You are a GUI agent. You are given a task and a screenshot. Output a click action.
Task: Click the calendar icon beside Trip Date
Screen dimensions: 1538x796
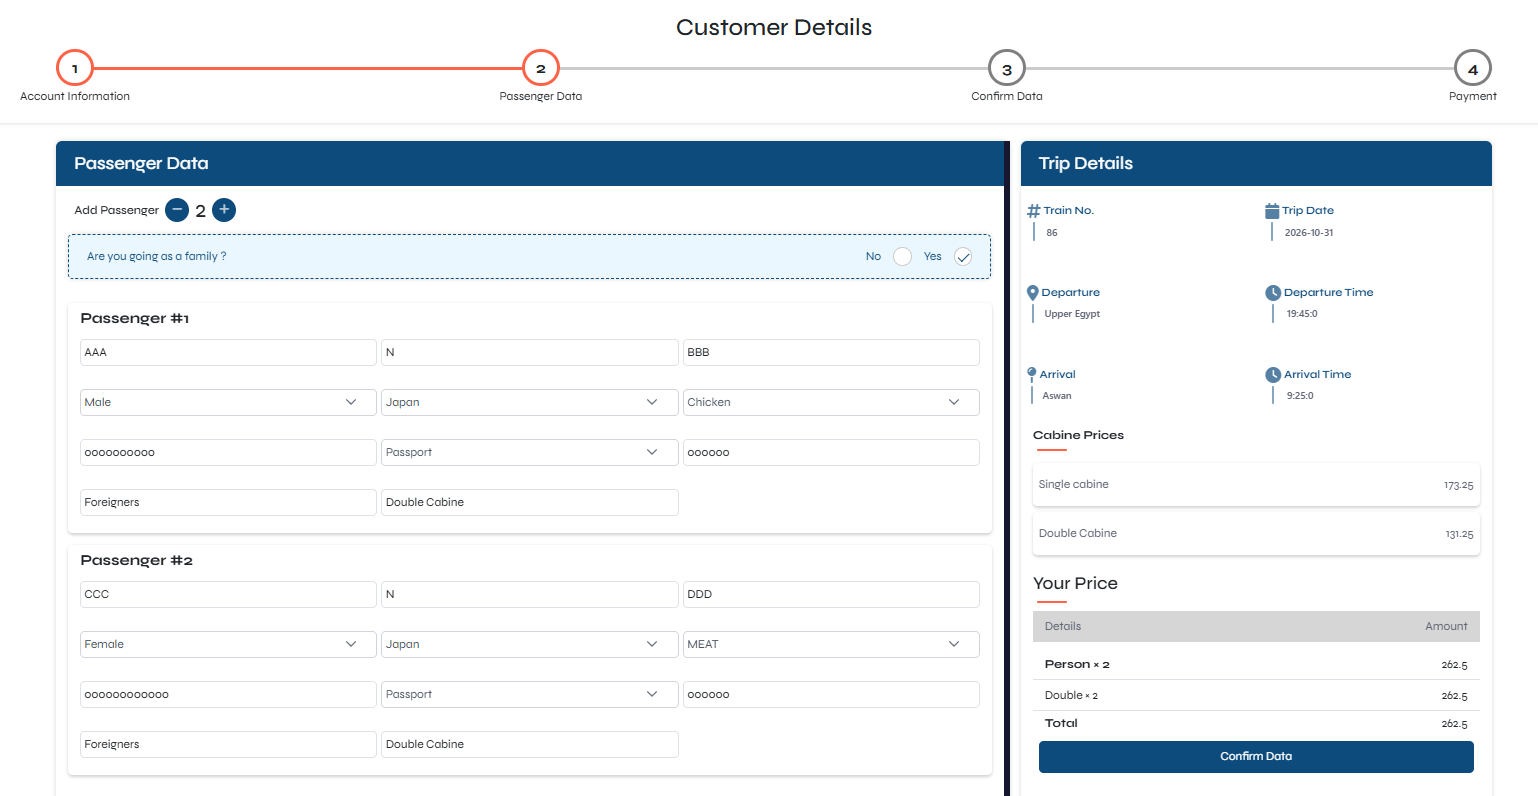point(1272,211)
